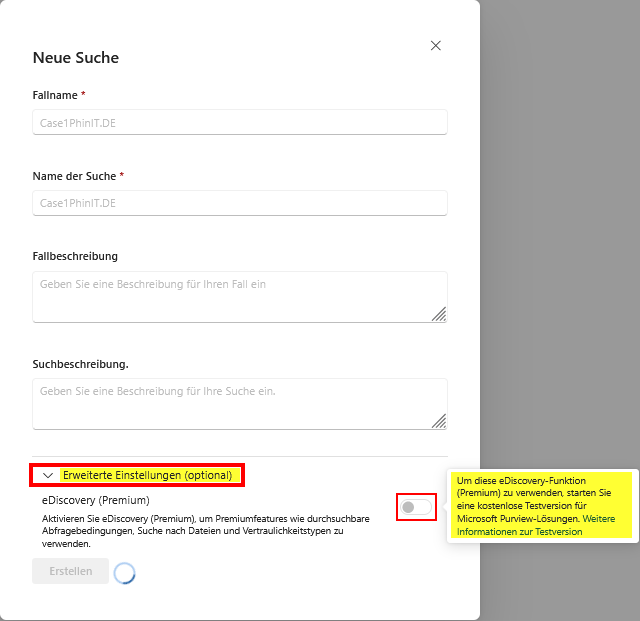Click the Suchbeschreibung label
Screen dimensions: 640x621
point(80,364)
